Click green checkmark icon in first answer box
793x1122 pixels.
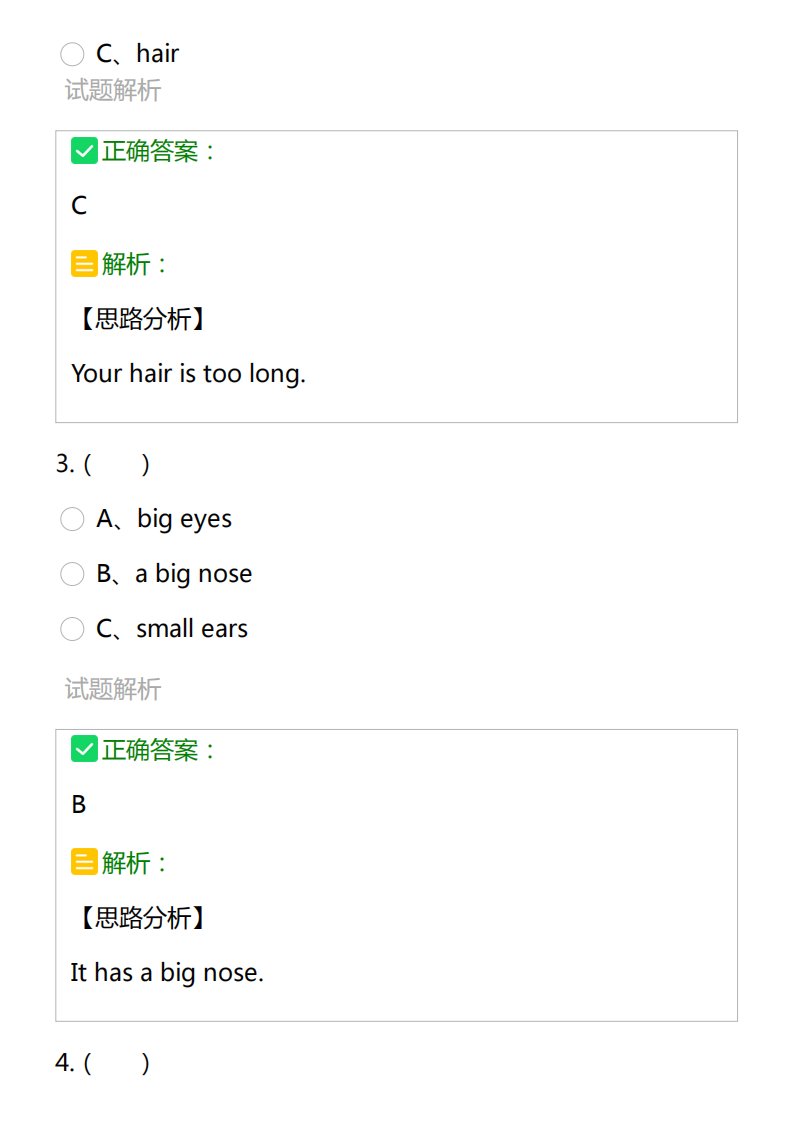pyautogui.click(x=84, y=151)
